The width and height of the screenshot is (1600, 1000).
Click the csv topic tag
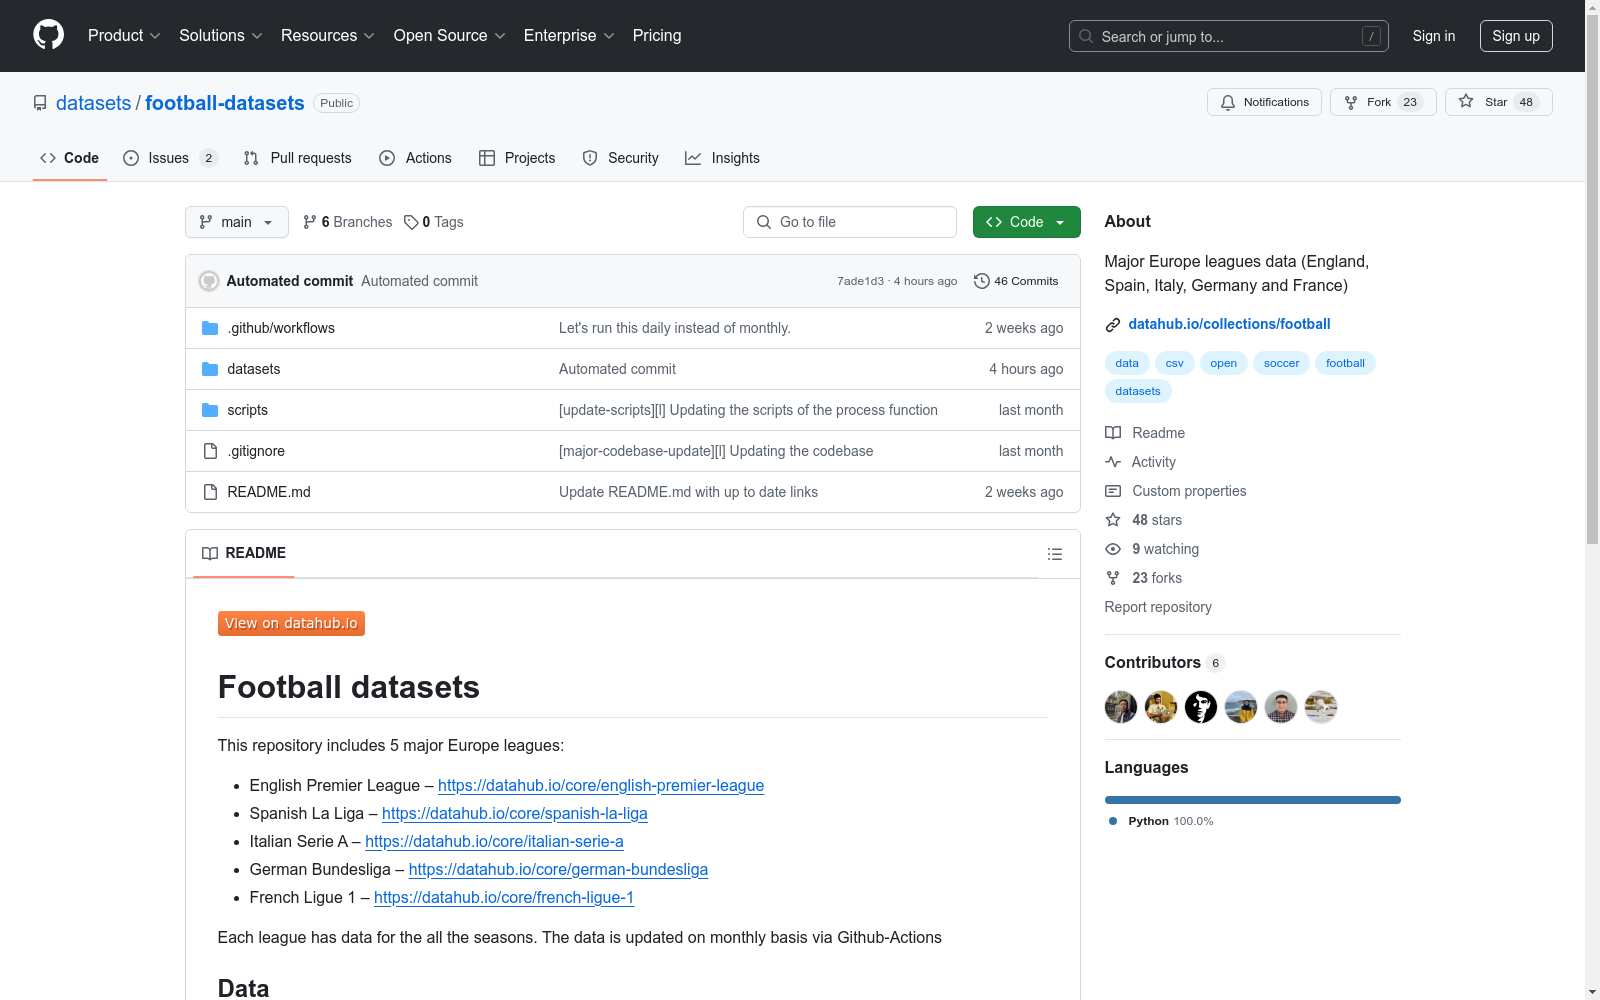tap(1175, 363)
